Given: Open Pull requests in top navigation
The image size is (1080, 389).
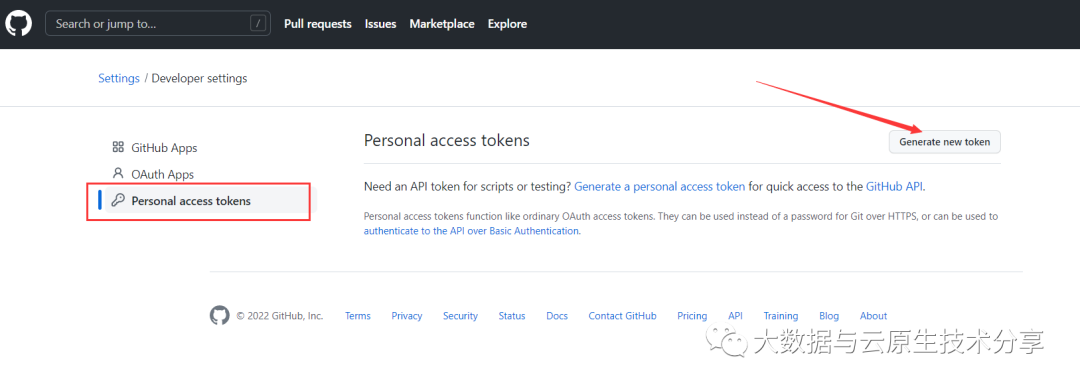Looking at the screenshot, I should point(318,23).
